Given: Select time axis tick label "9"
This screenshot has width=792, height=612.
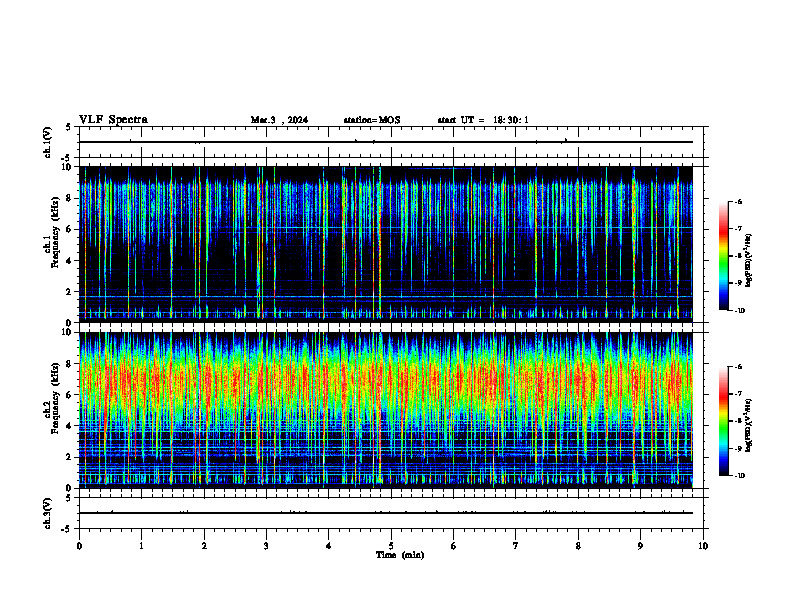Looking at the screenshot, I should (641, 546).
